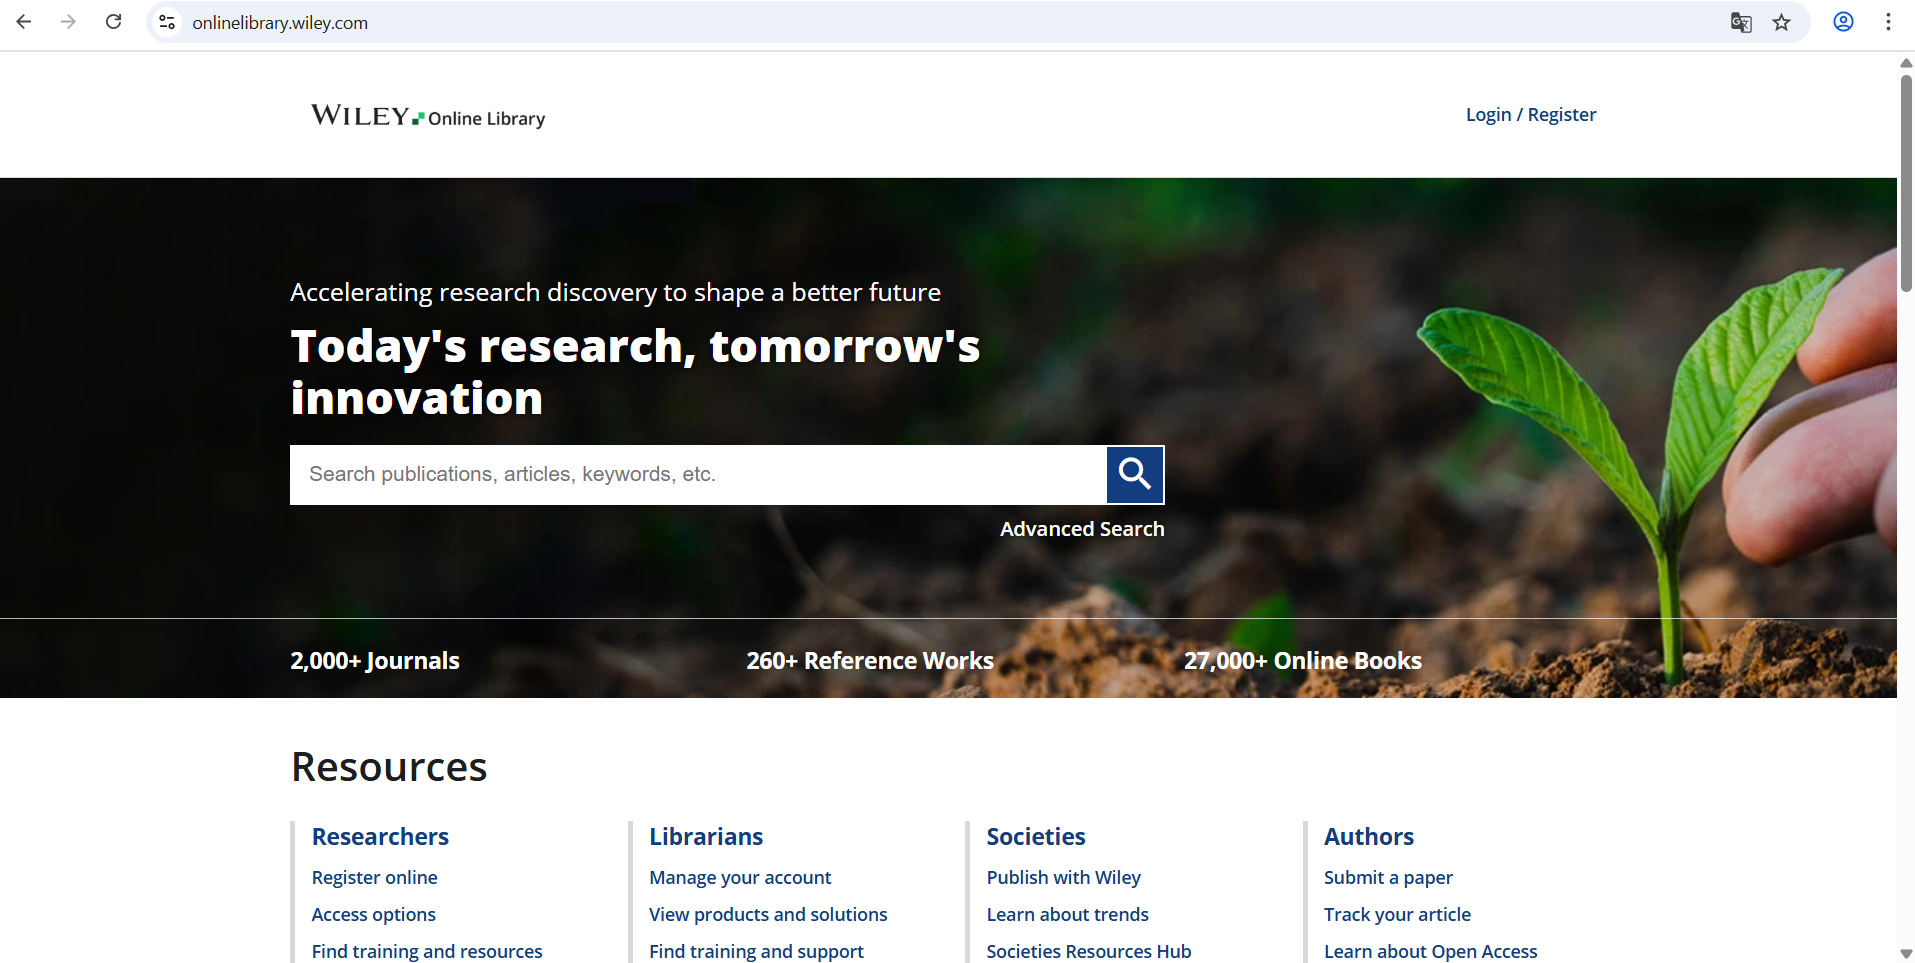Open the Chrome profile icon
The height and width of the screenshot is (963, 1915).
[1843, 22]
